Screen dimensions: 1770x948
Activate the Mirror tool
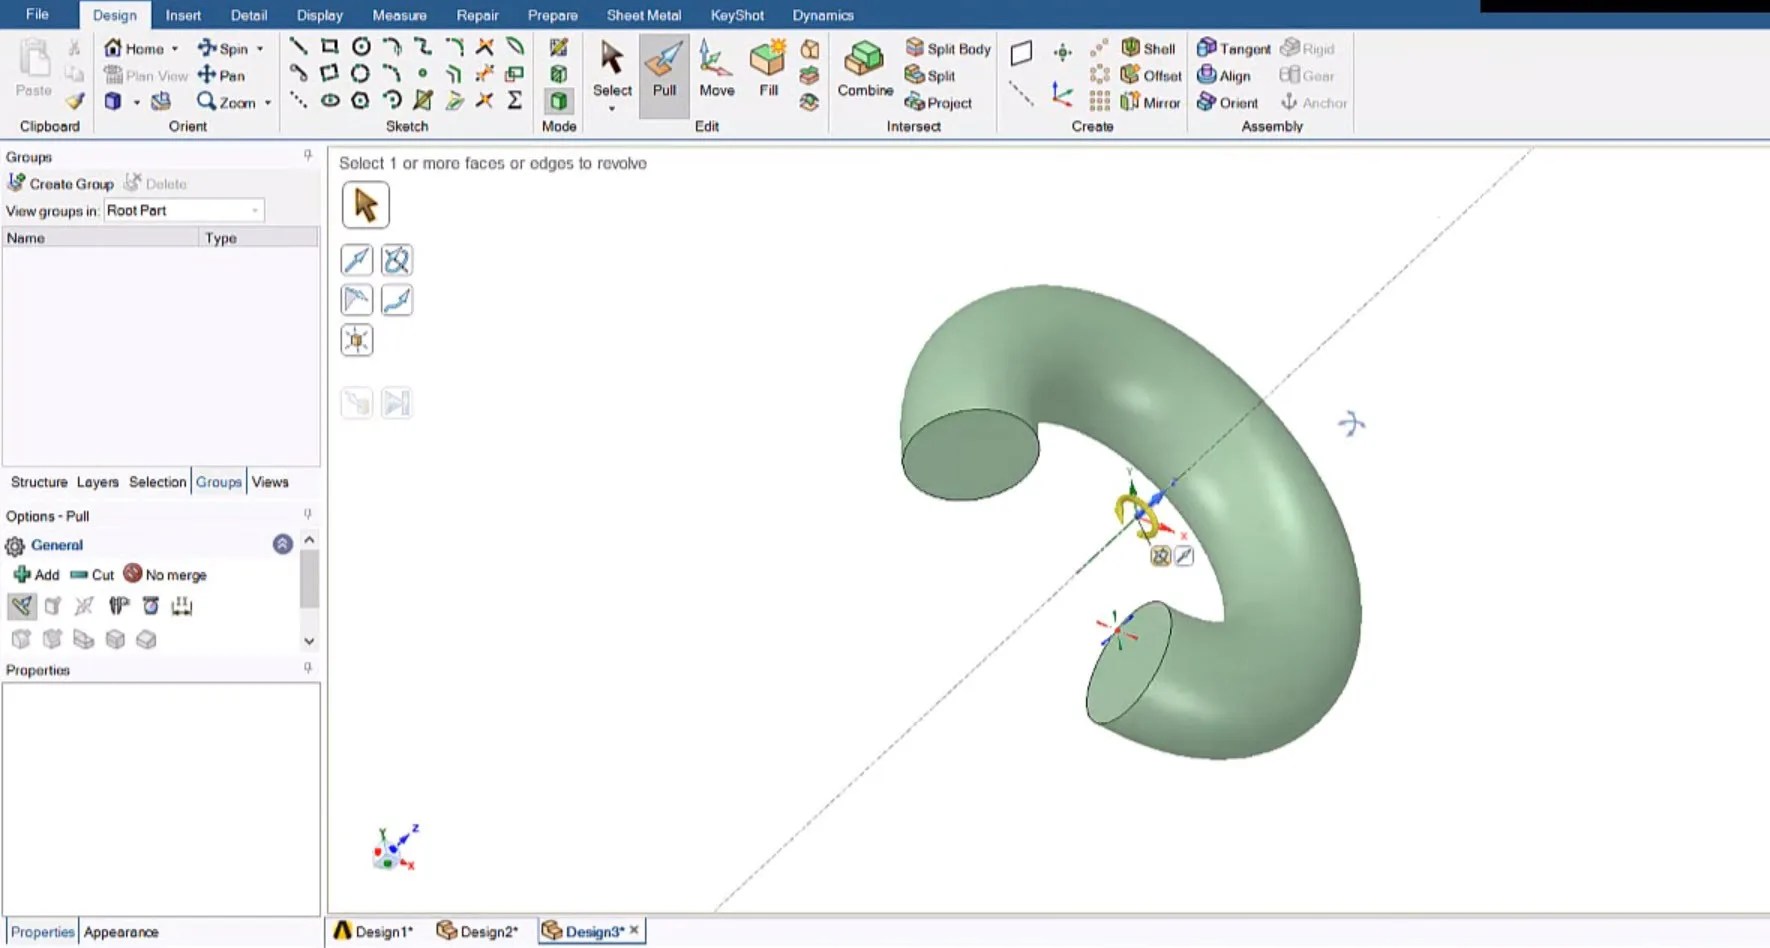1150,102
